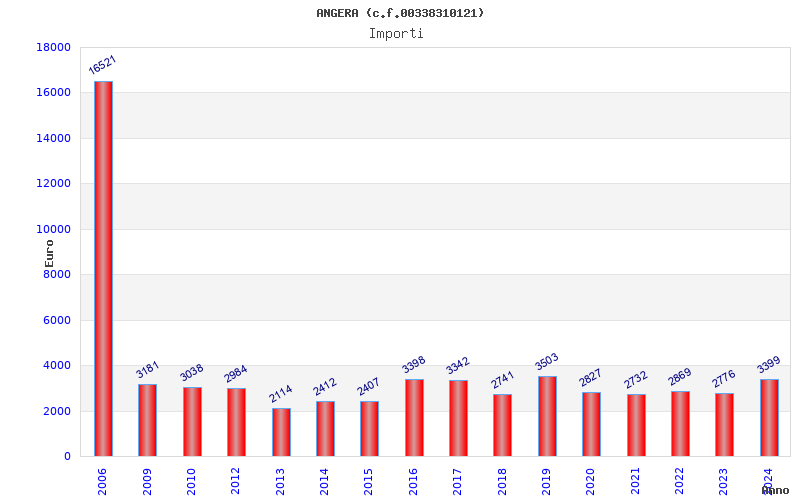This screenshot has height=500, width=800.
Task: Click the x-axis year label 2013
Action: click(x=281, y=482)
